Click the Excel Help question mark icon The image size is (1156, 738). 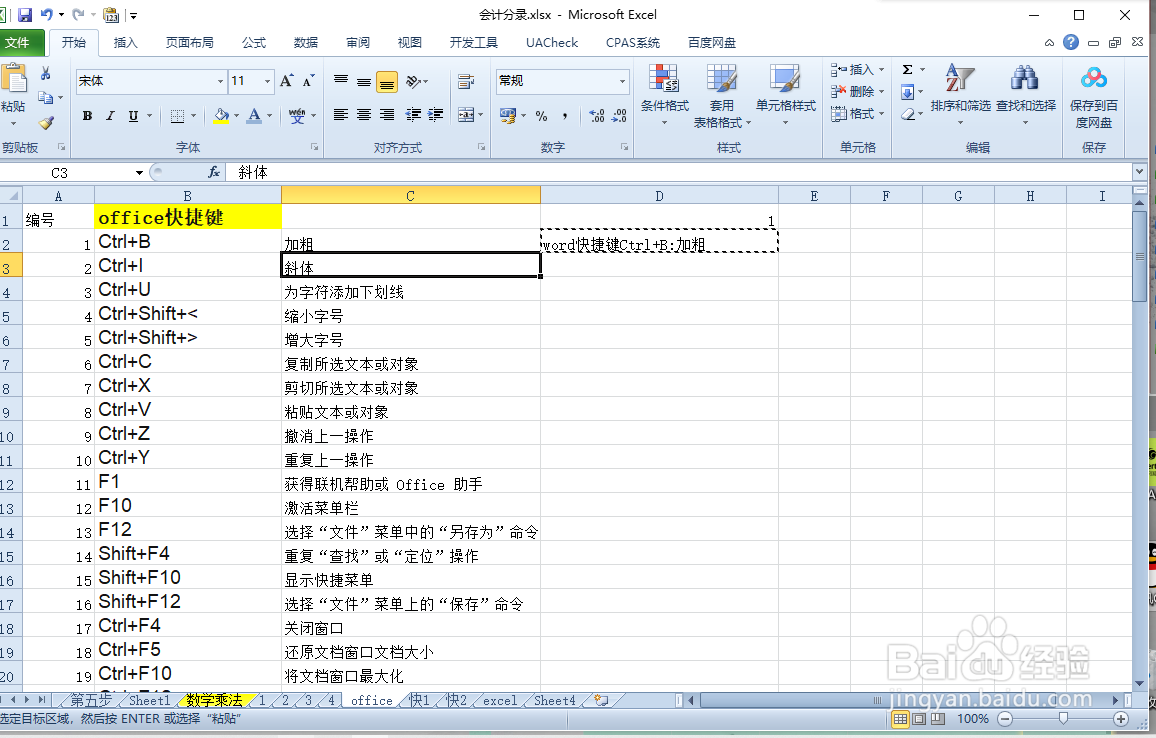click(1071, 43)
